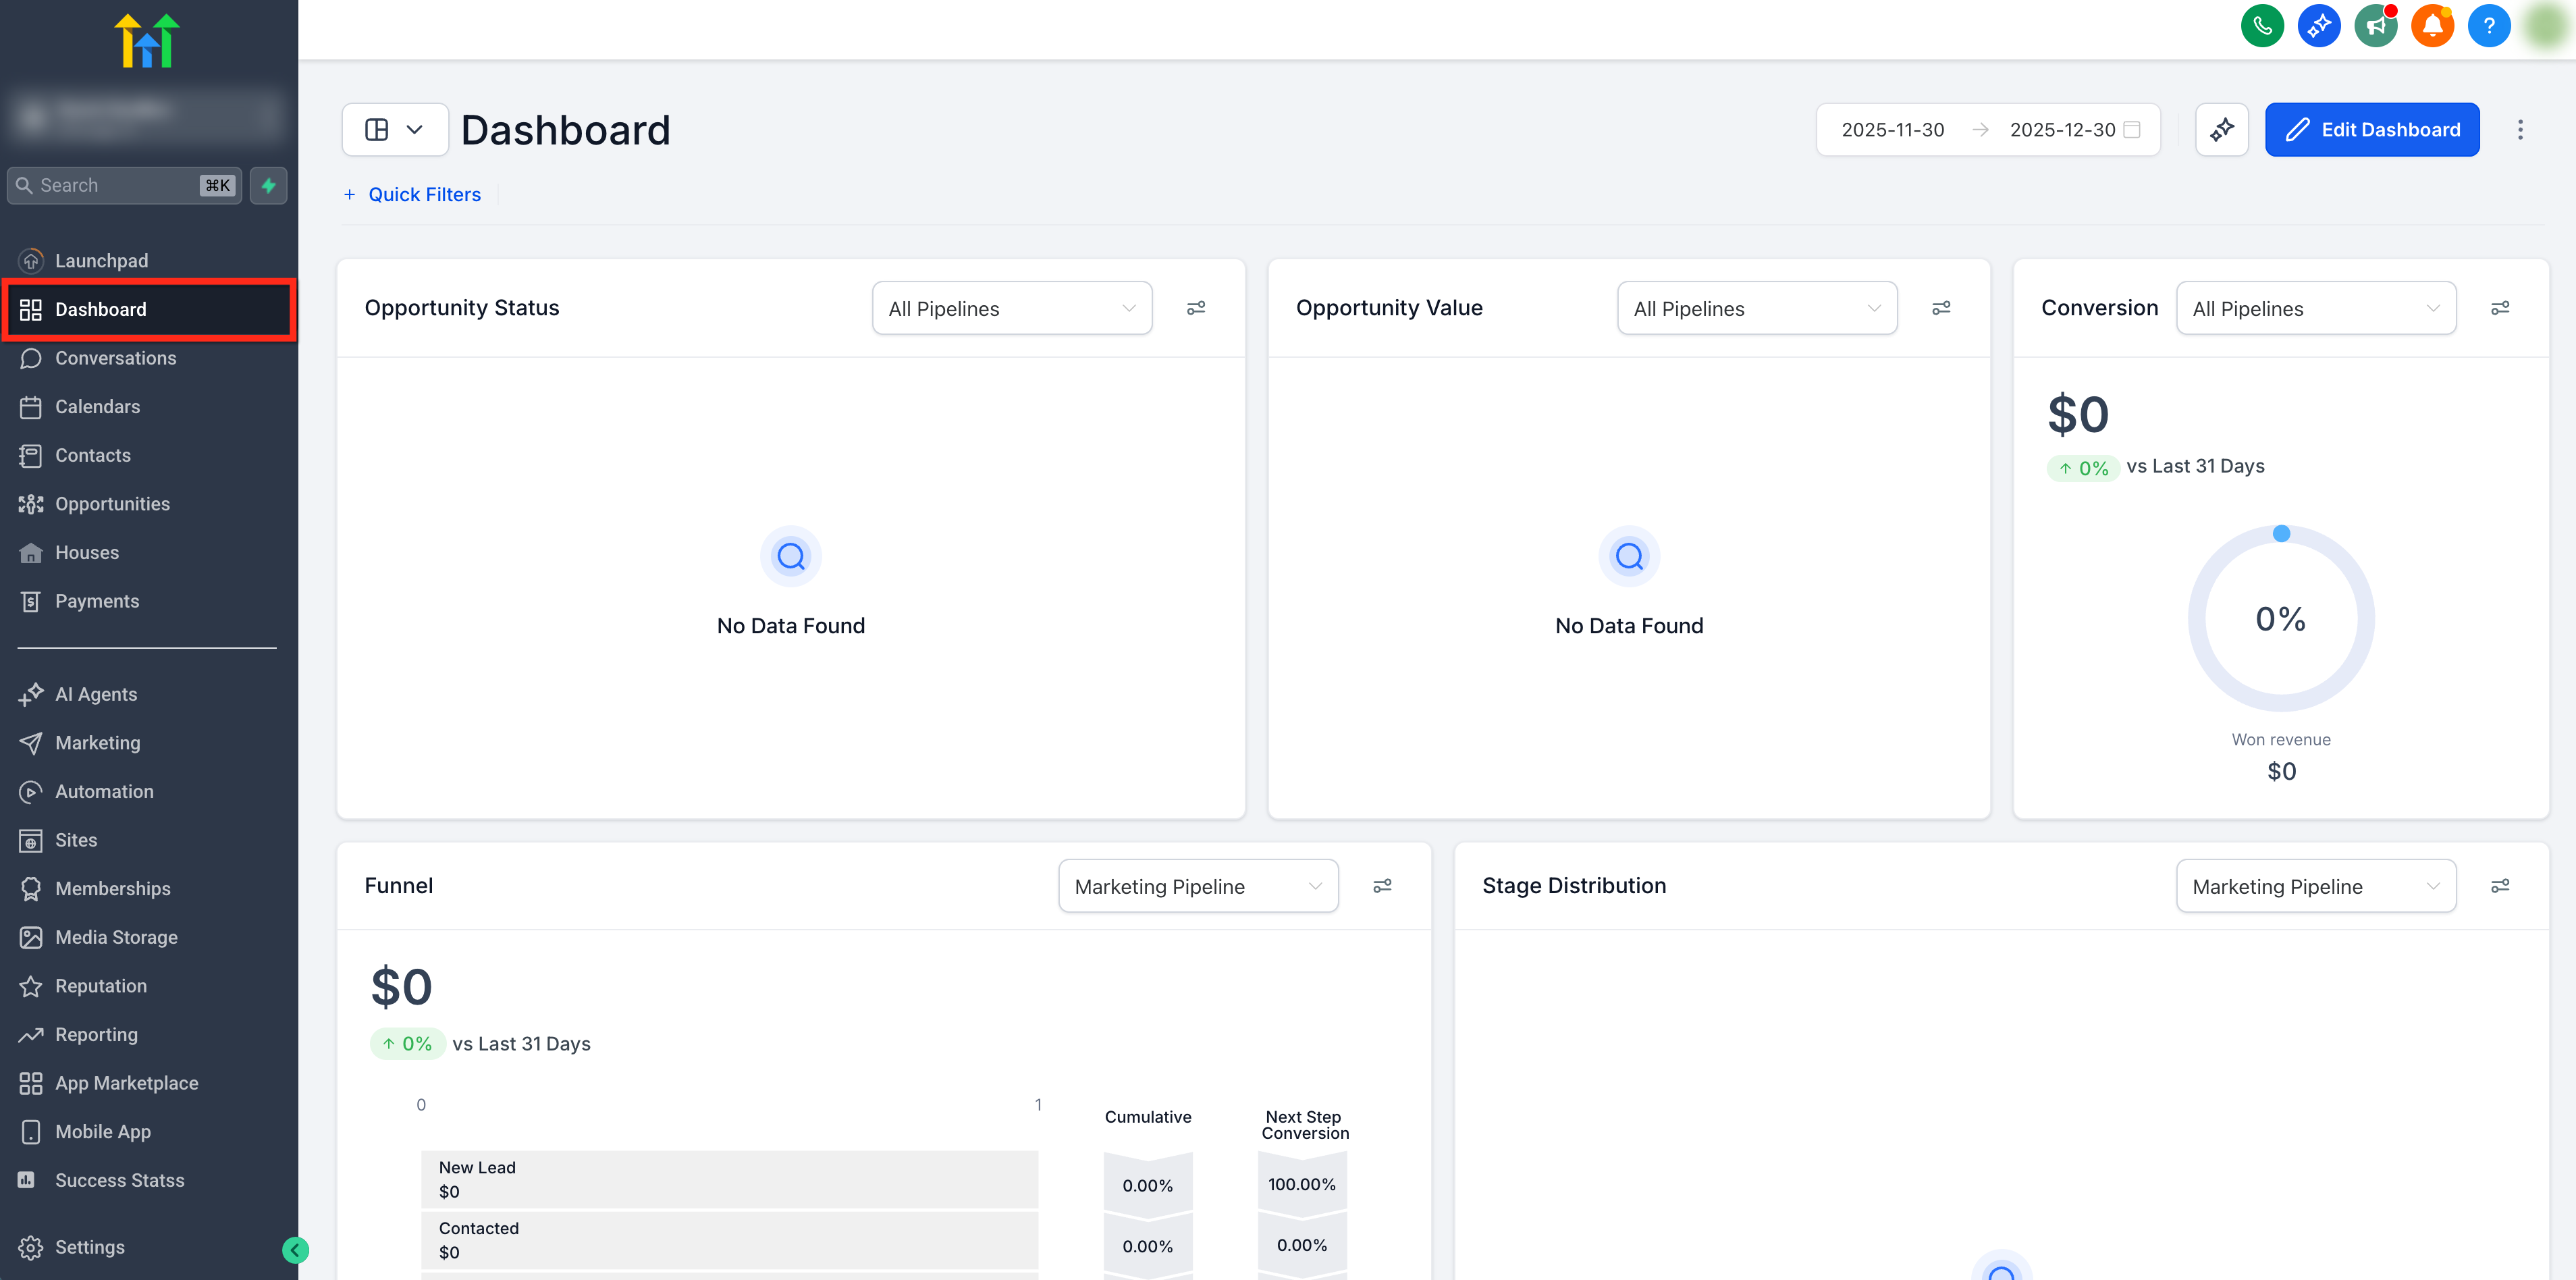Click the lightning bolt quick actions icon
This screenshot has height=1280, width=2576.
[x=268, y=186]
